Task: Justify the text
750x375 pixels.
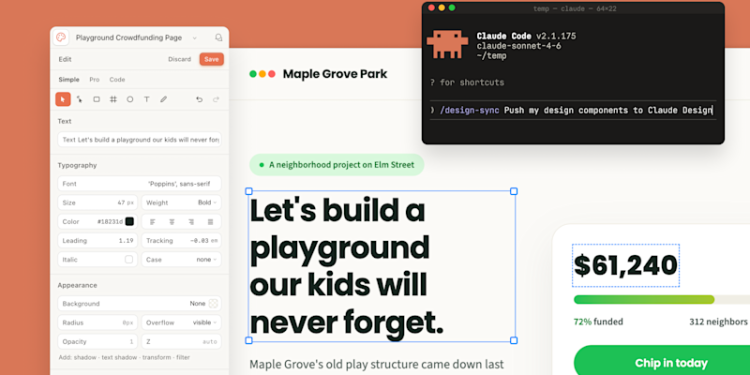Action: click(x=210, y=221)
